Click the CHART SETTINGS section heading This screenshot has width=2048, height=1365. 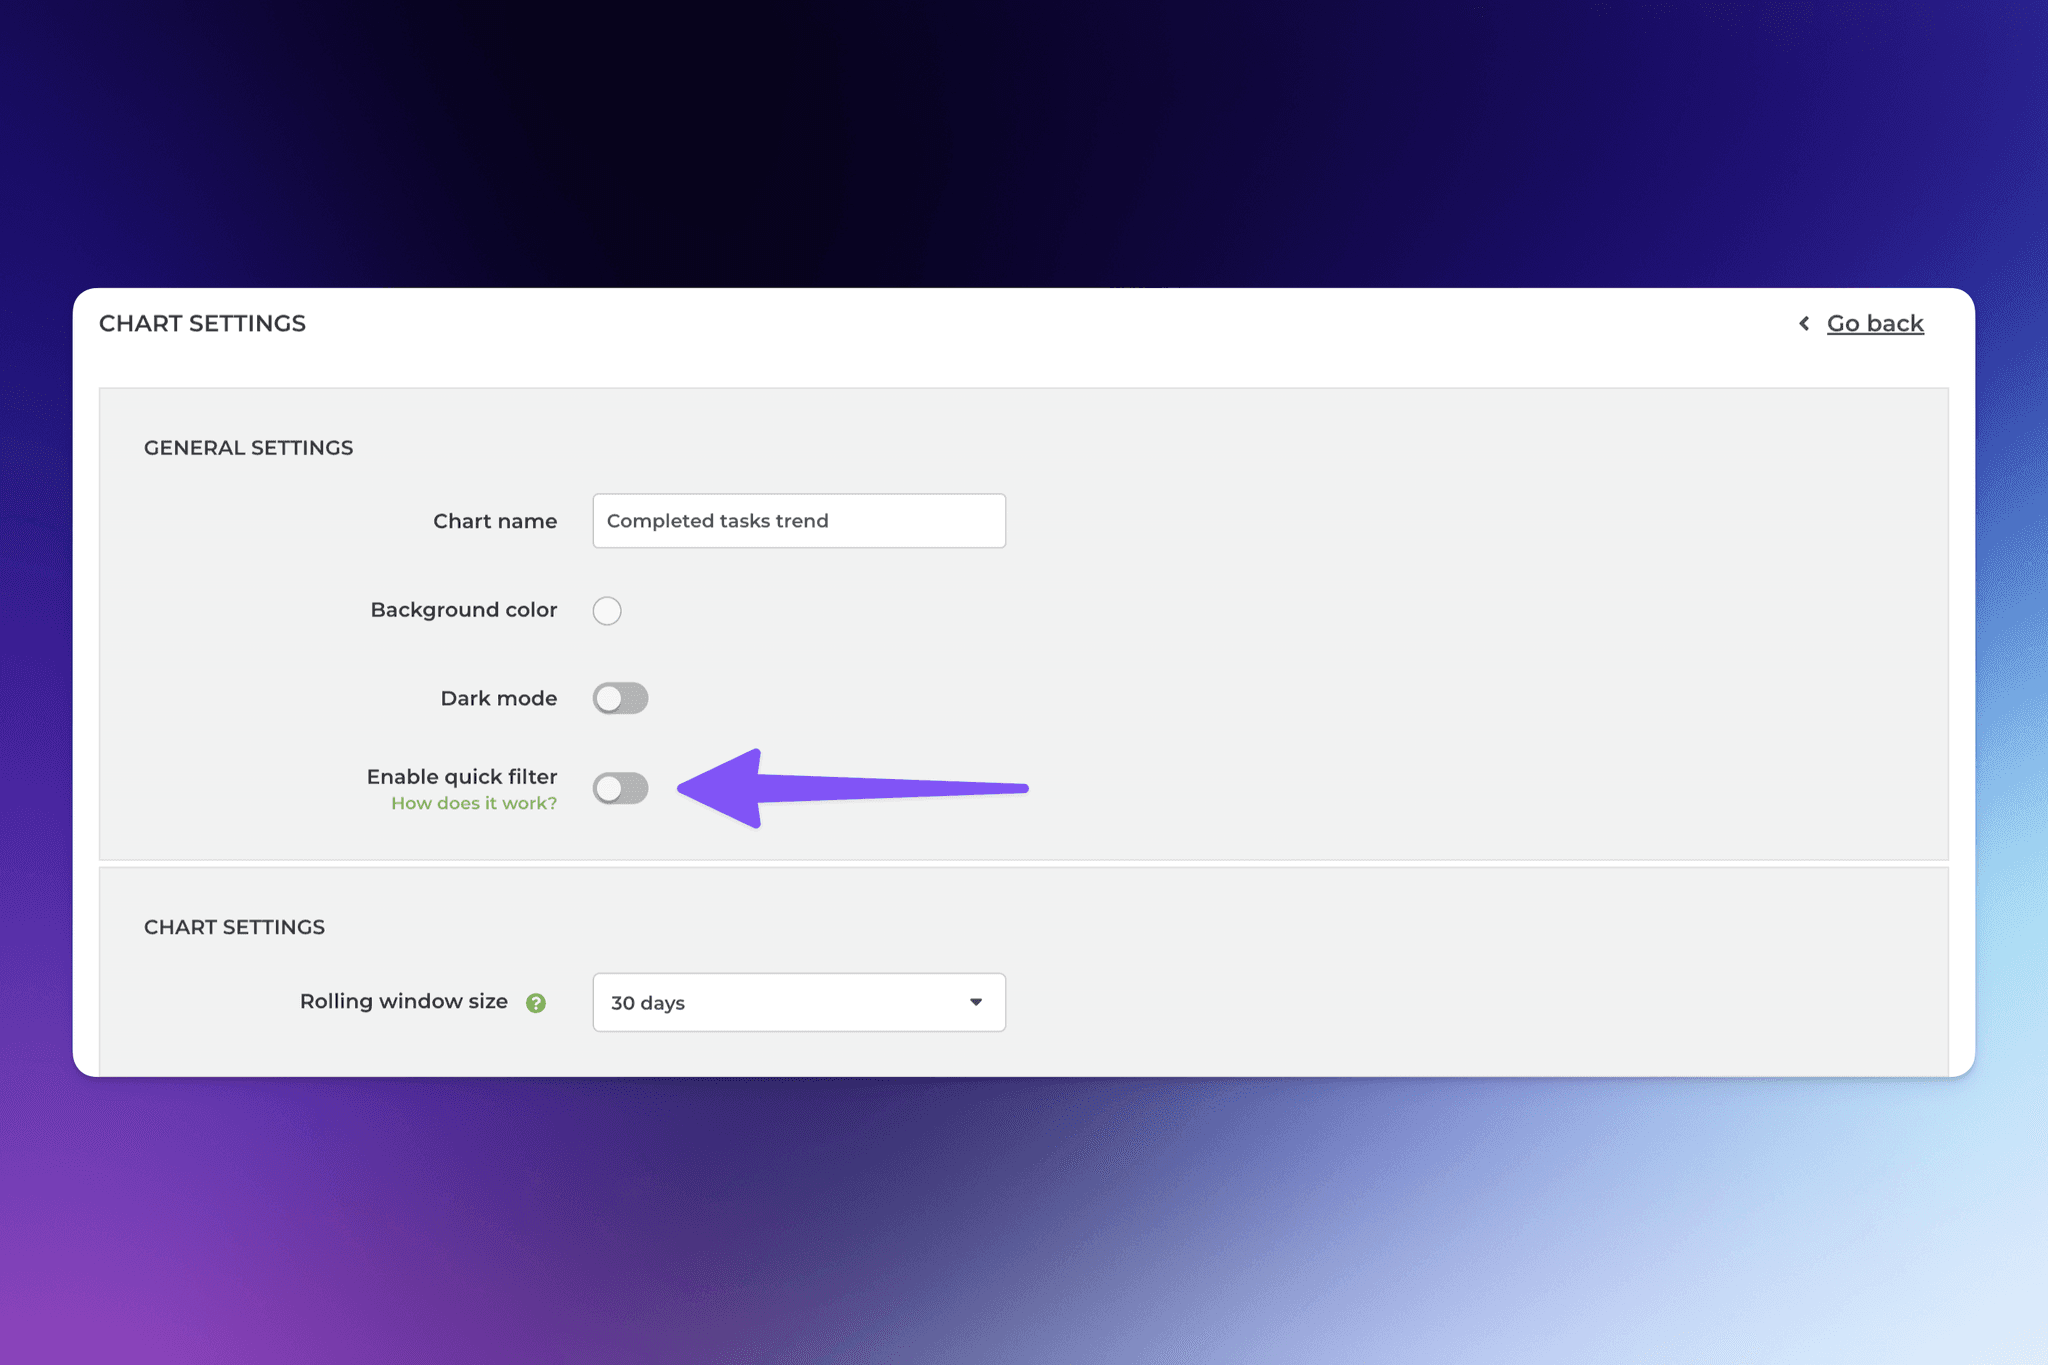(235, 927)
